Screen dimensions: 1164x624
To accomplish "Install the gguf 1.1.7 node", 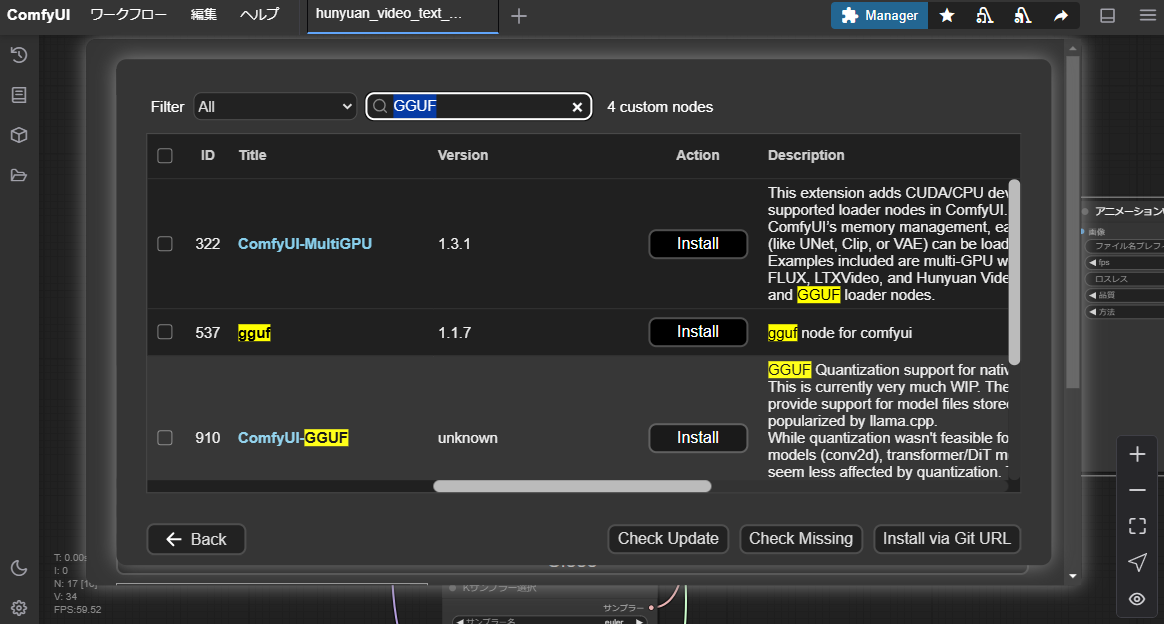I will 698,332.
